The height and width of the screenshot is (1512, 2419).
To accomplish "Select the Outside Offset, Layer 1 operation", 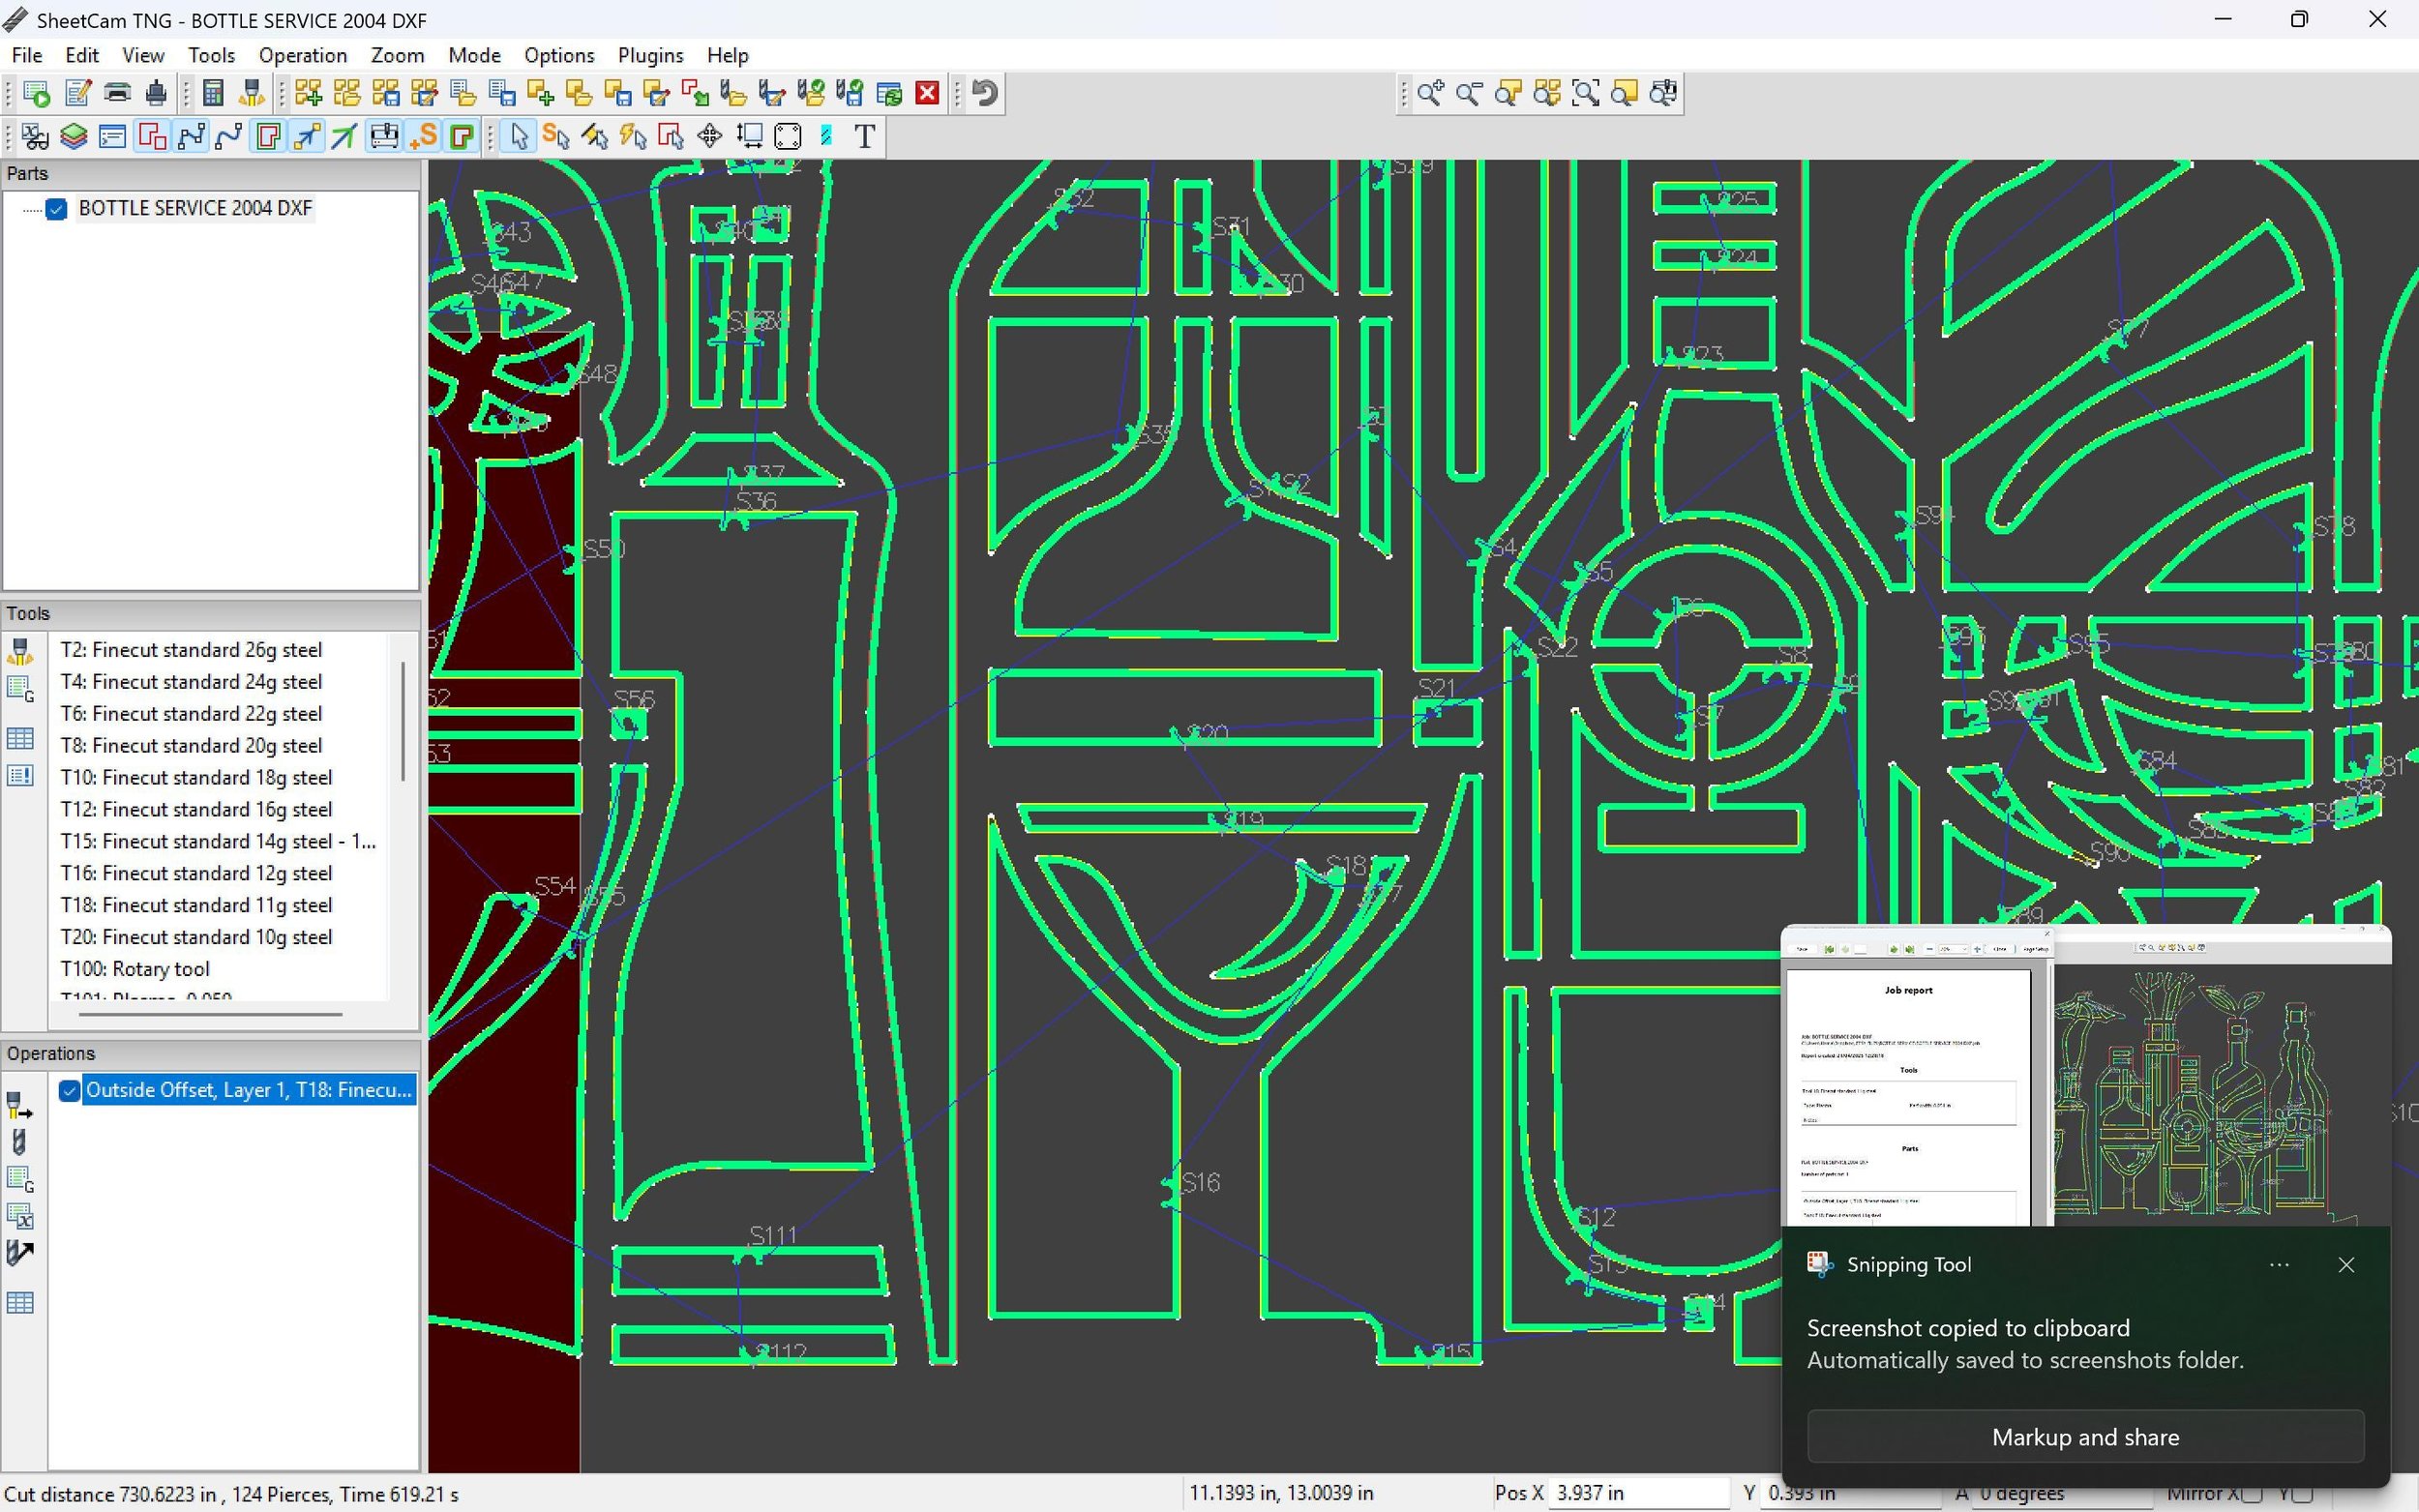I will tap(248, 1090).
